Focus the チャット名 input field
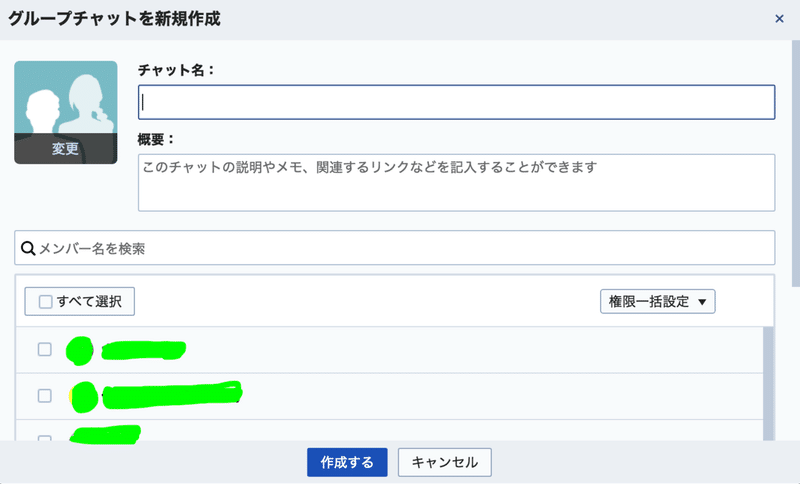The height and width of the screenshot is (484, 800). click(x=456, y=102)
